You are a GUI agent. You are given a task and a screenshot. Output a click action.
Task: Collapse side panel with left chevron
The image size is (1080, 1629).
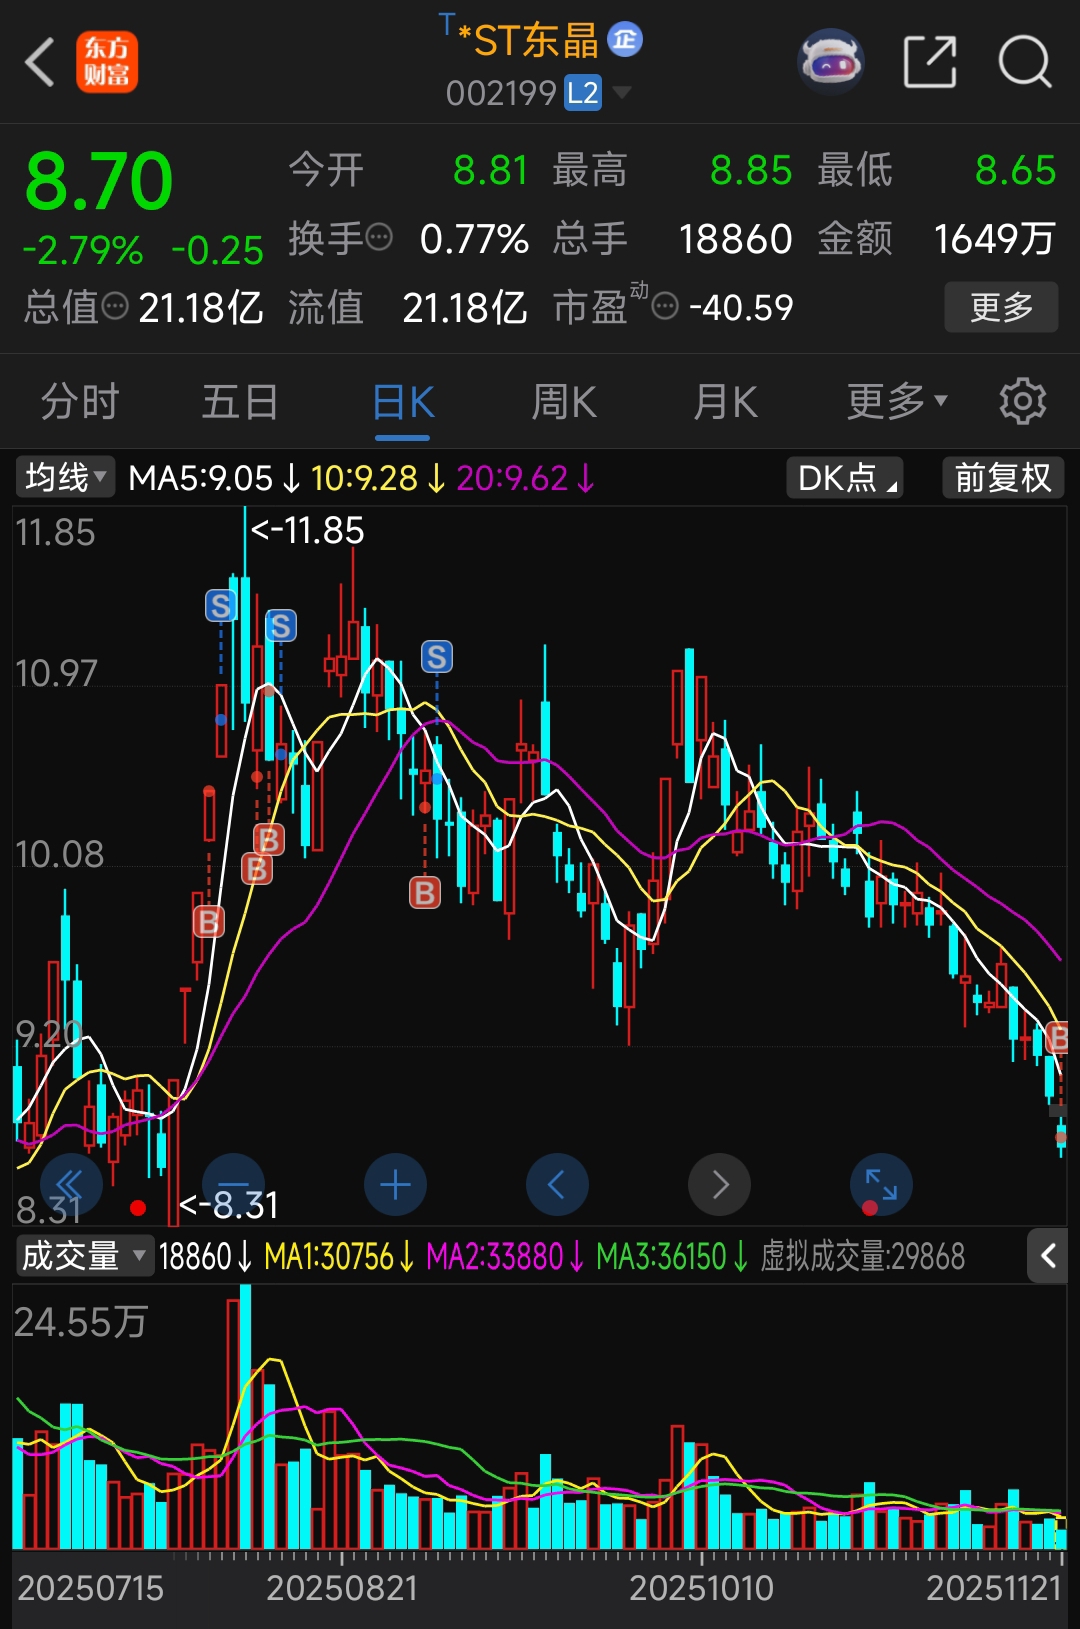(1047, 1255)
